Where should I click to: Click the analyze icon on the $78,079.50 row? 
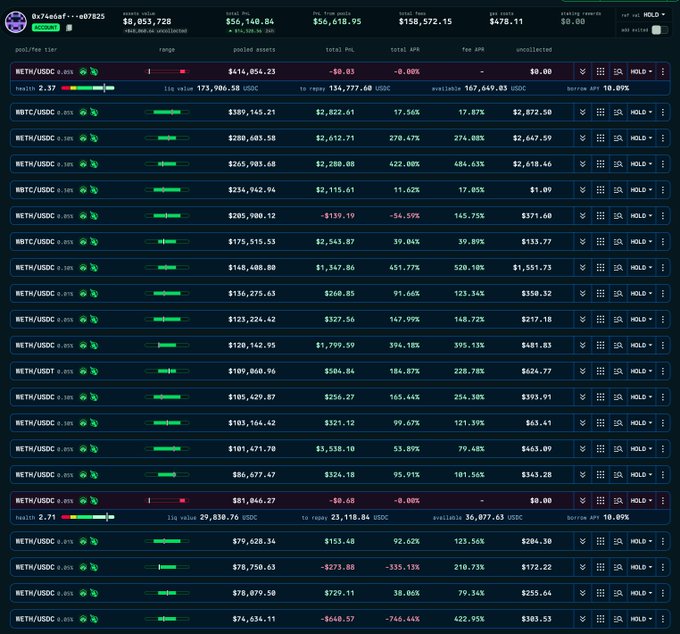618,593
